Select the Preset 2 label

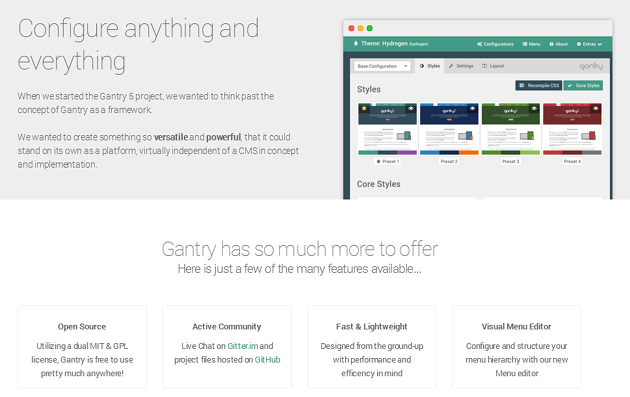coord(449,161)
